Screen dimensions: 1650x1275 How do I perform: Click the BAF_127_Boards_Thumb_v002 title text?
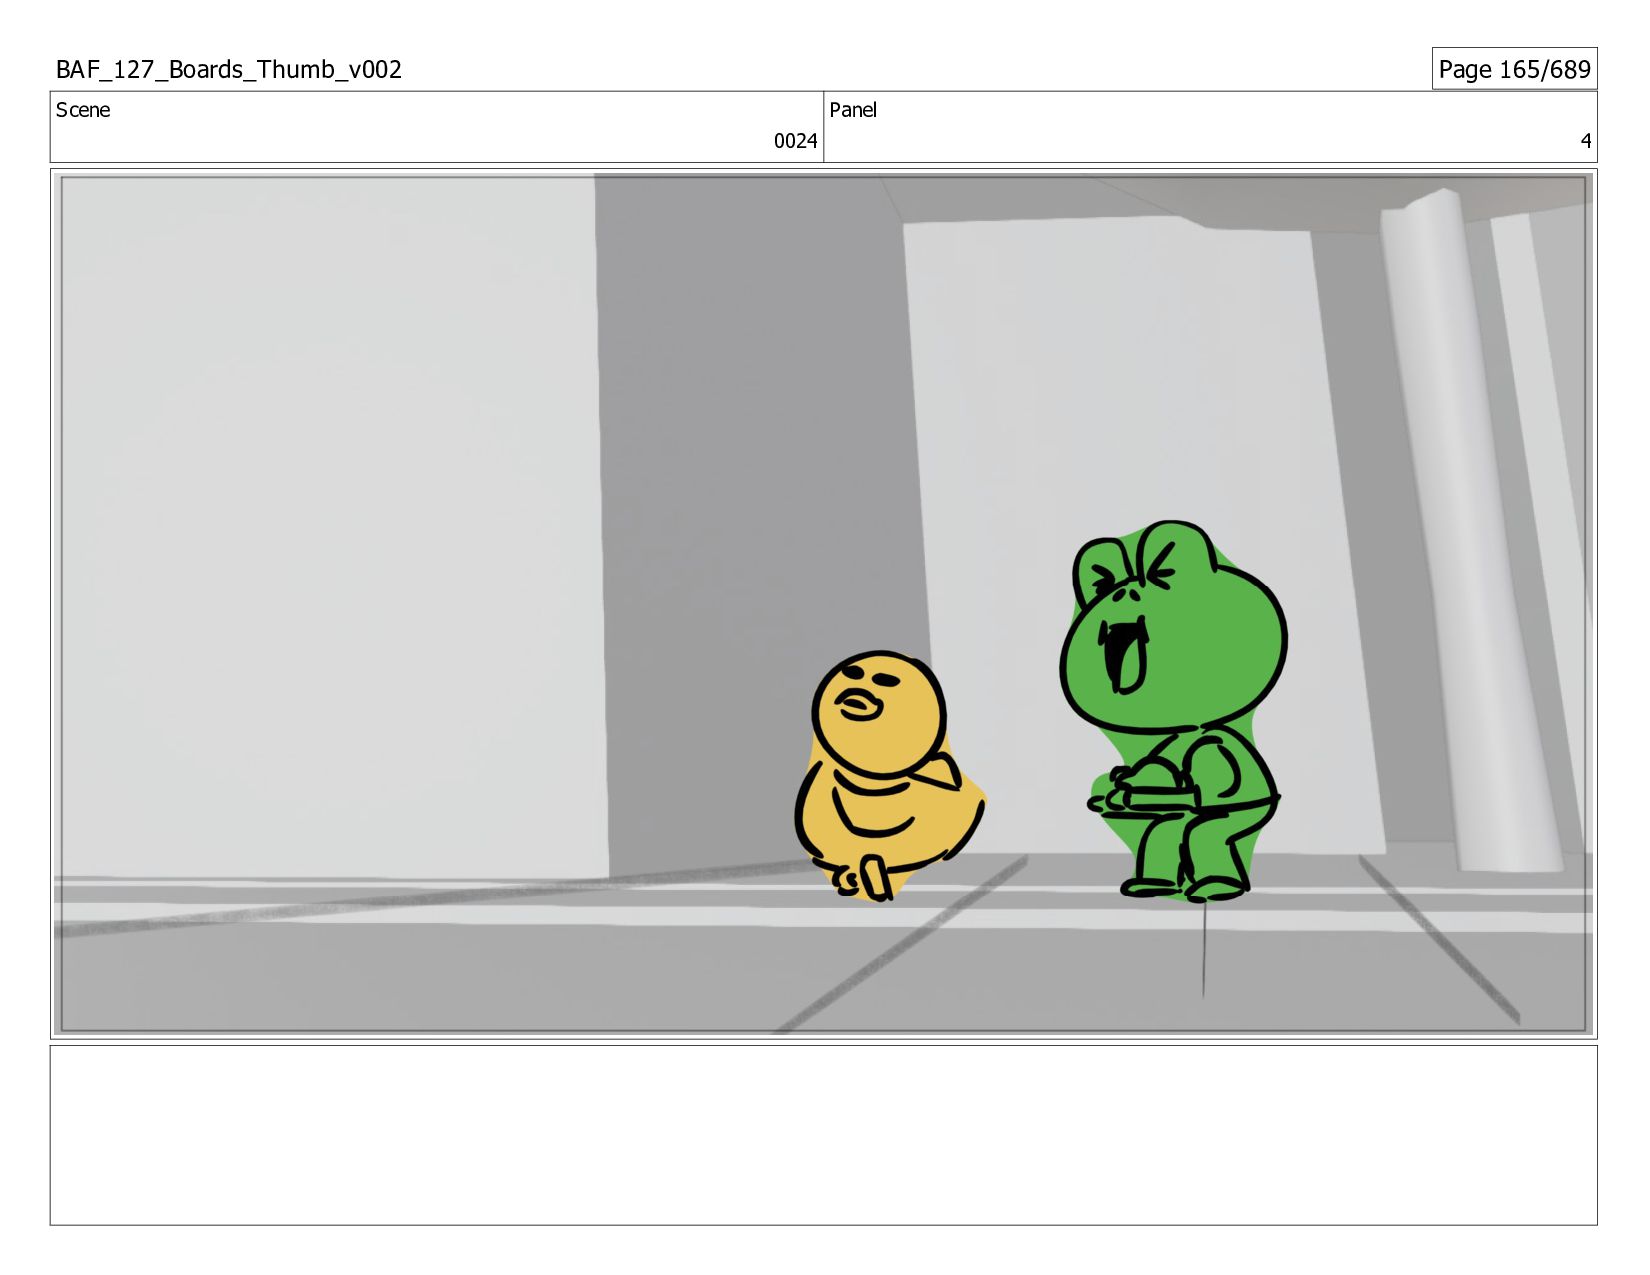click(x=229, y=69)
